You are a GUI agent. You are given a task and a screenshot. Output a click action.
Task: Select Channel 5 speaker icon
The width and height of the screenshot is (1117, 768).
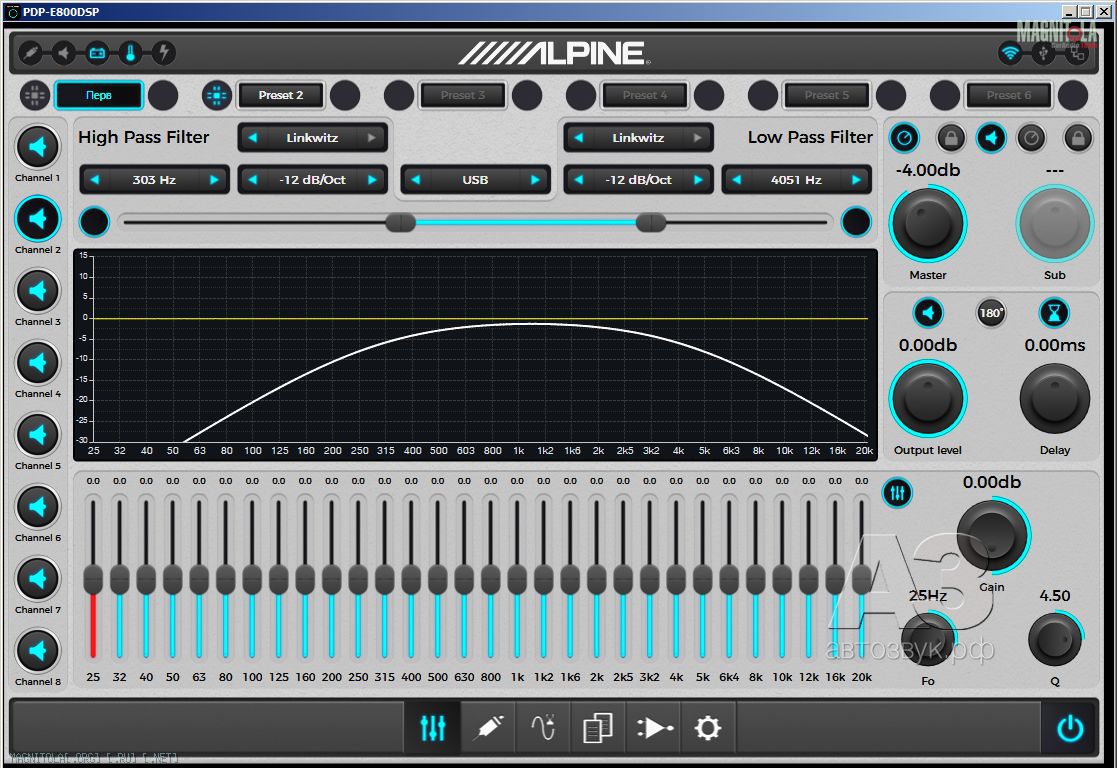coord(38,435)
